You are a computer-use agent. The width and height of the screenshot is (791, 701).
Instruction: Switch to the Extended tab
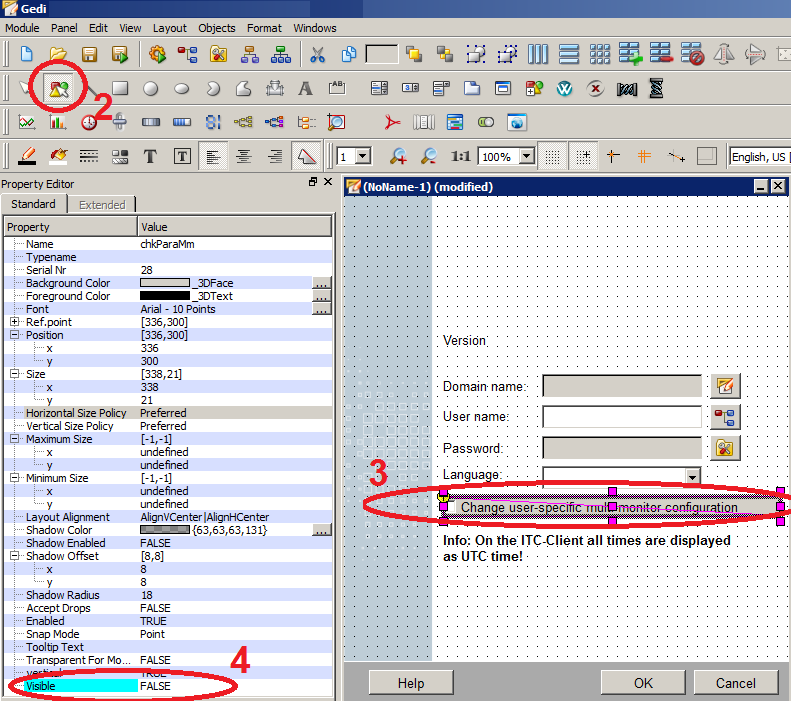click(102, 204)
